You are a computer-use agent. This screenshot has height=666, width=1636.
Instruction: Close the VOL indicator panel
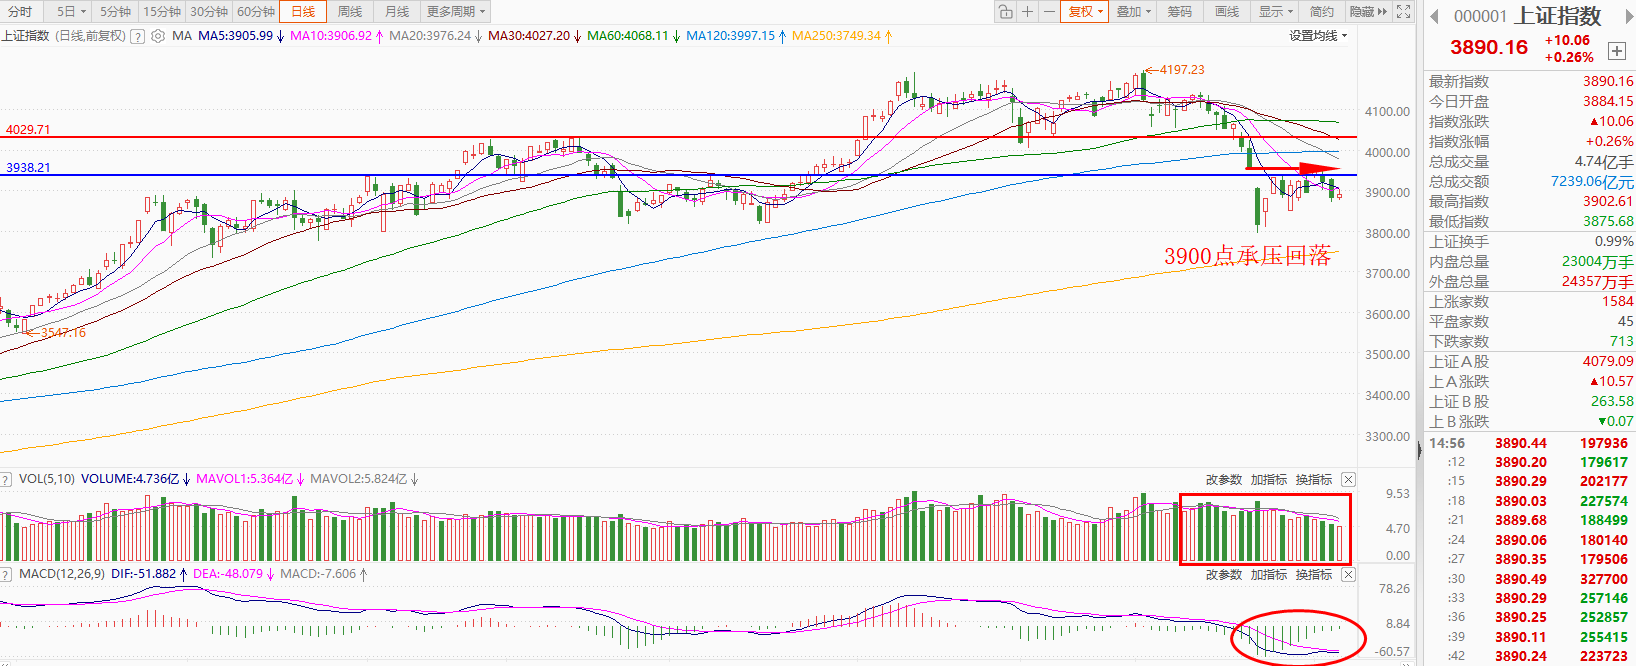pos(1348,480)
